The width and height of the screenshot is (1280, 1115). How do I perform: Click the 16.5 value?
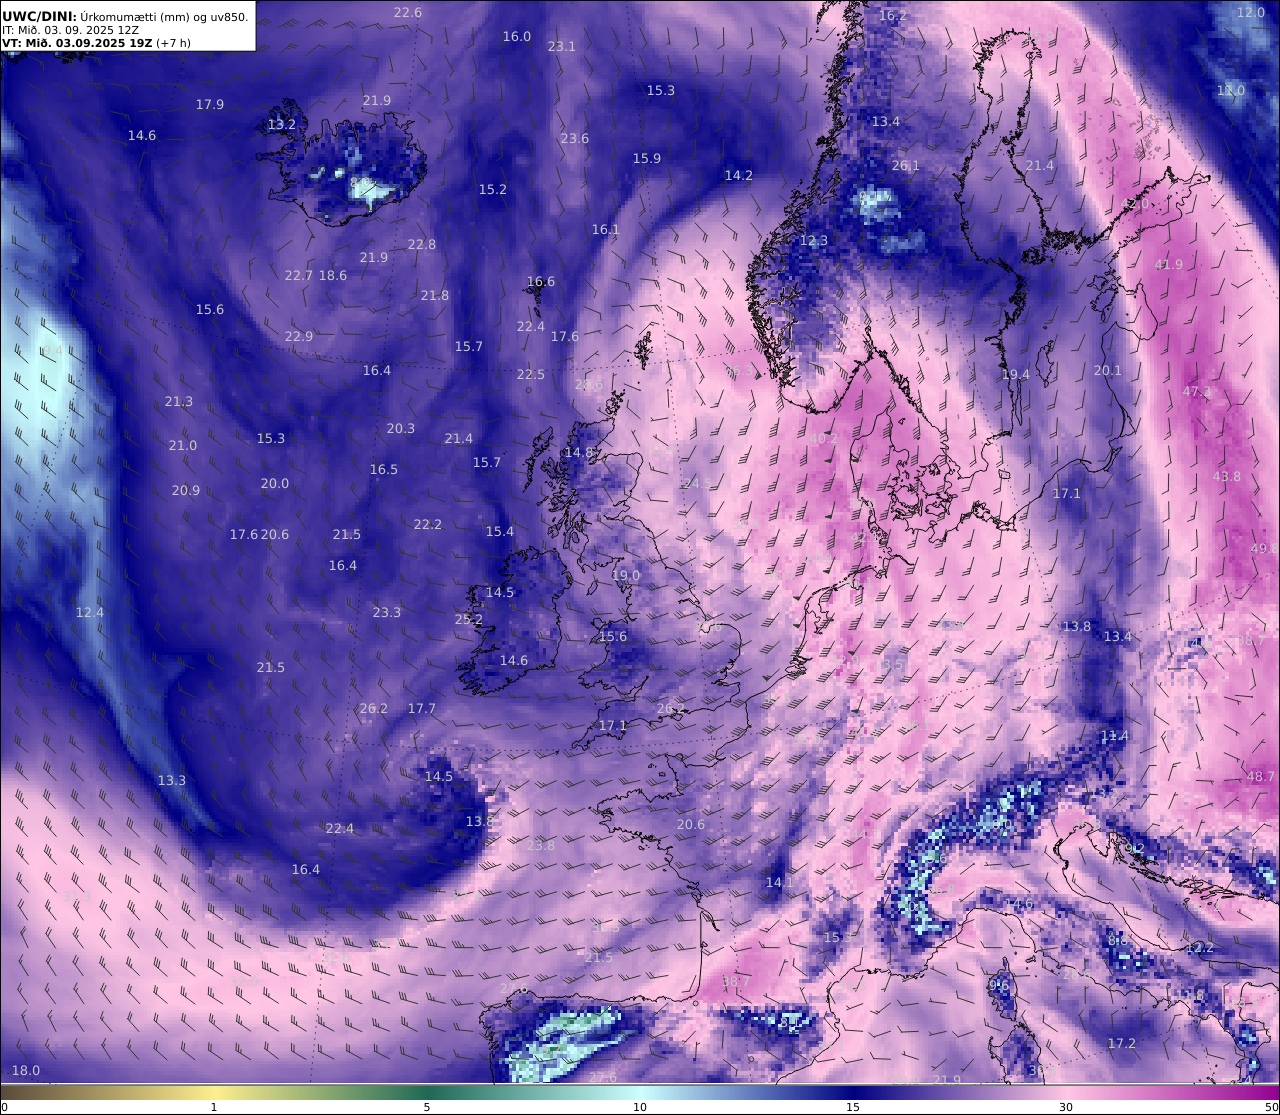(x=384, y=470)
